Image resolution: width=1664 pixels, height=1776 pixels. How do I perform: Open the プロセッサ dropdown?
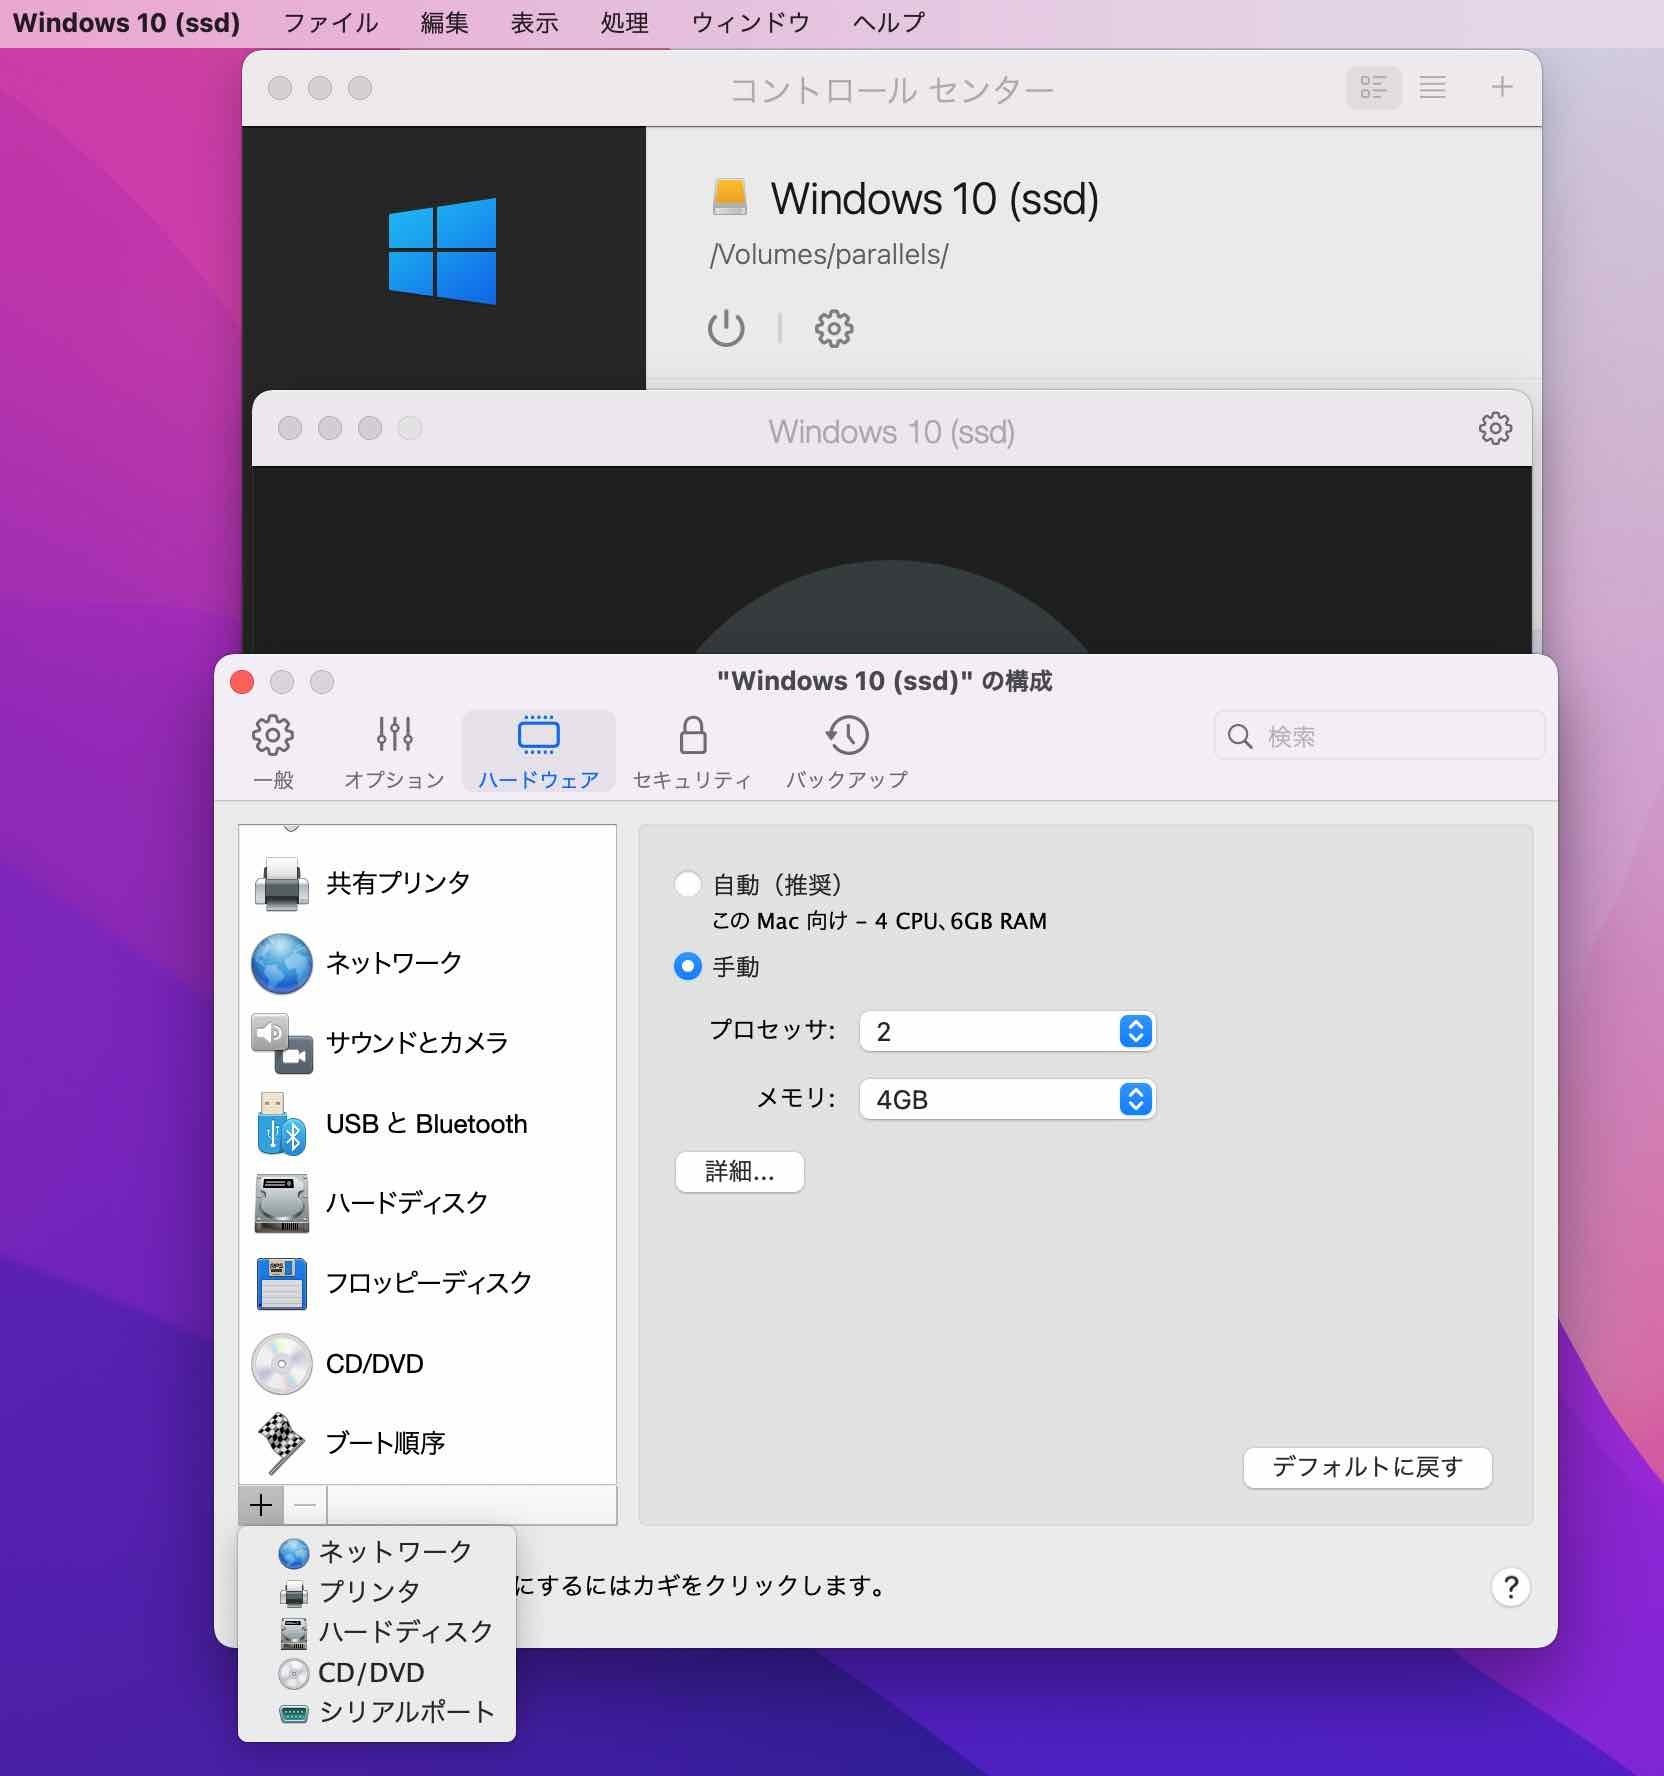pos(1007,1031)
